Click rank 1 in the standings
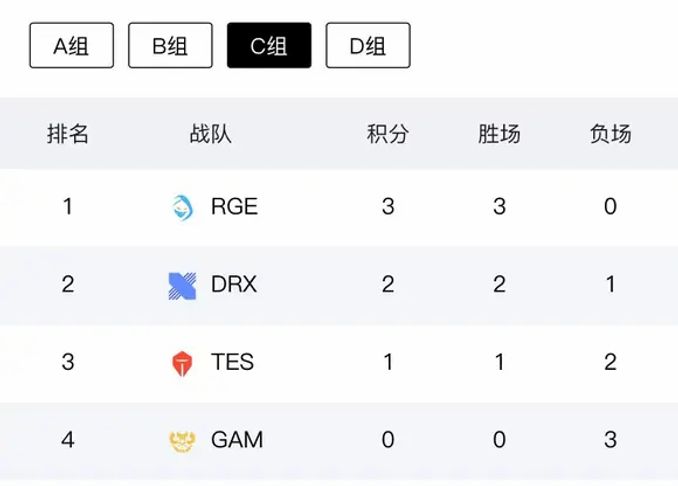 [x=68, y=207]
